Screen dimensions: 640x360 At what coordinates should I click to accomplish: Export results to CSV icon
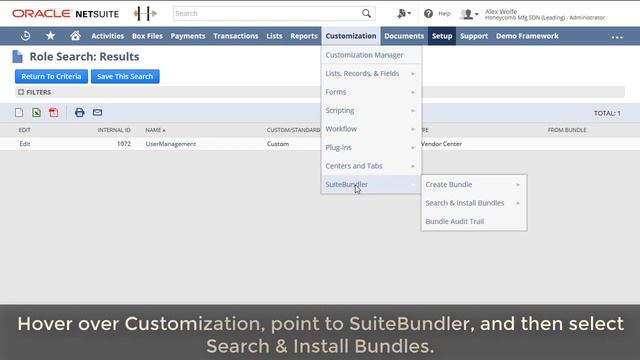click(19, 113)
